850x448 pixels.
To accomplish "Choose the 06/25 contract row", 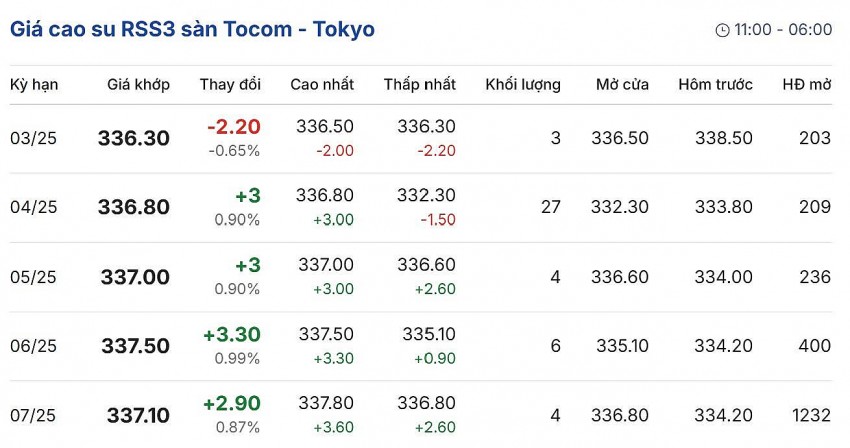I will click(x=34, y=345).
